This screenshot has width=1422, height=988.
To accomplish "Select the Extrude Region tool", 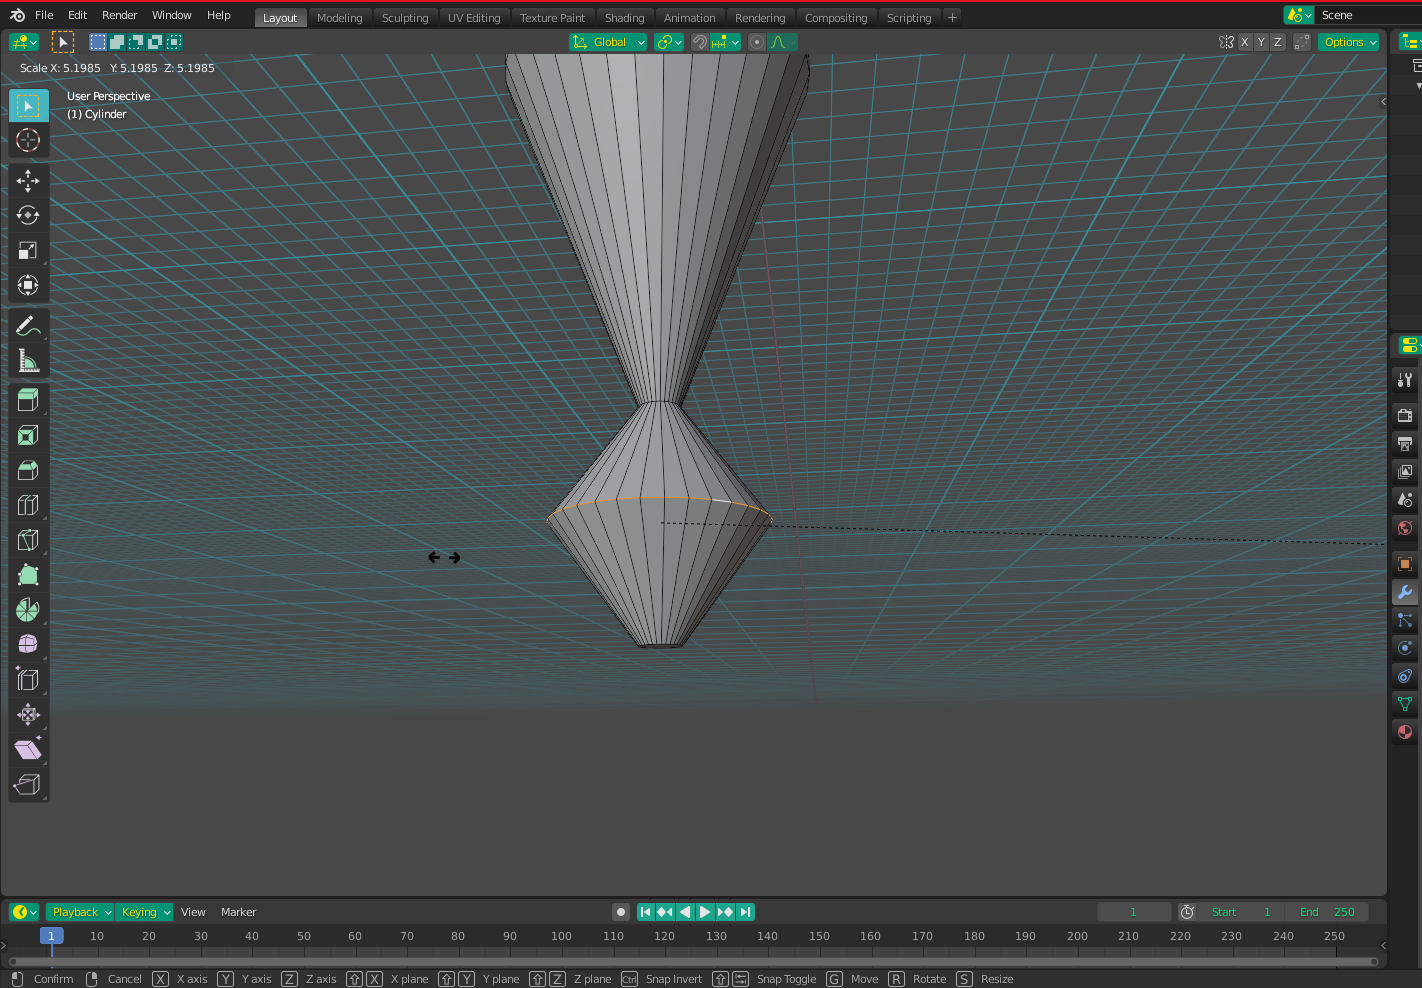I will 28,400.
